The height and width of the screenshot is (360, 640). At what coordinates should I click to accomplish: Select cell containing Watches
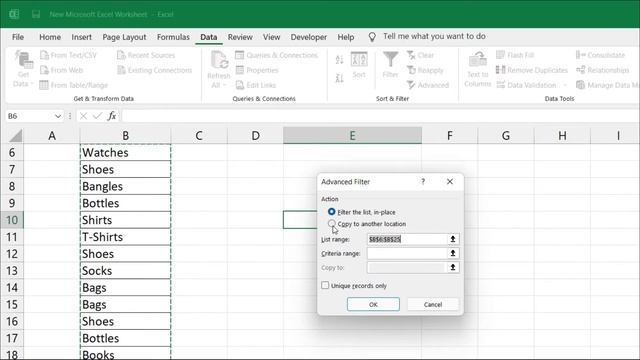125,153
